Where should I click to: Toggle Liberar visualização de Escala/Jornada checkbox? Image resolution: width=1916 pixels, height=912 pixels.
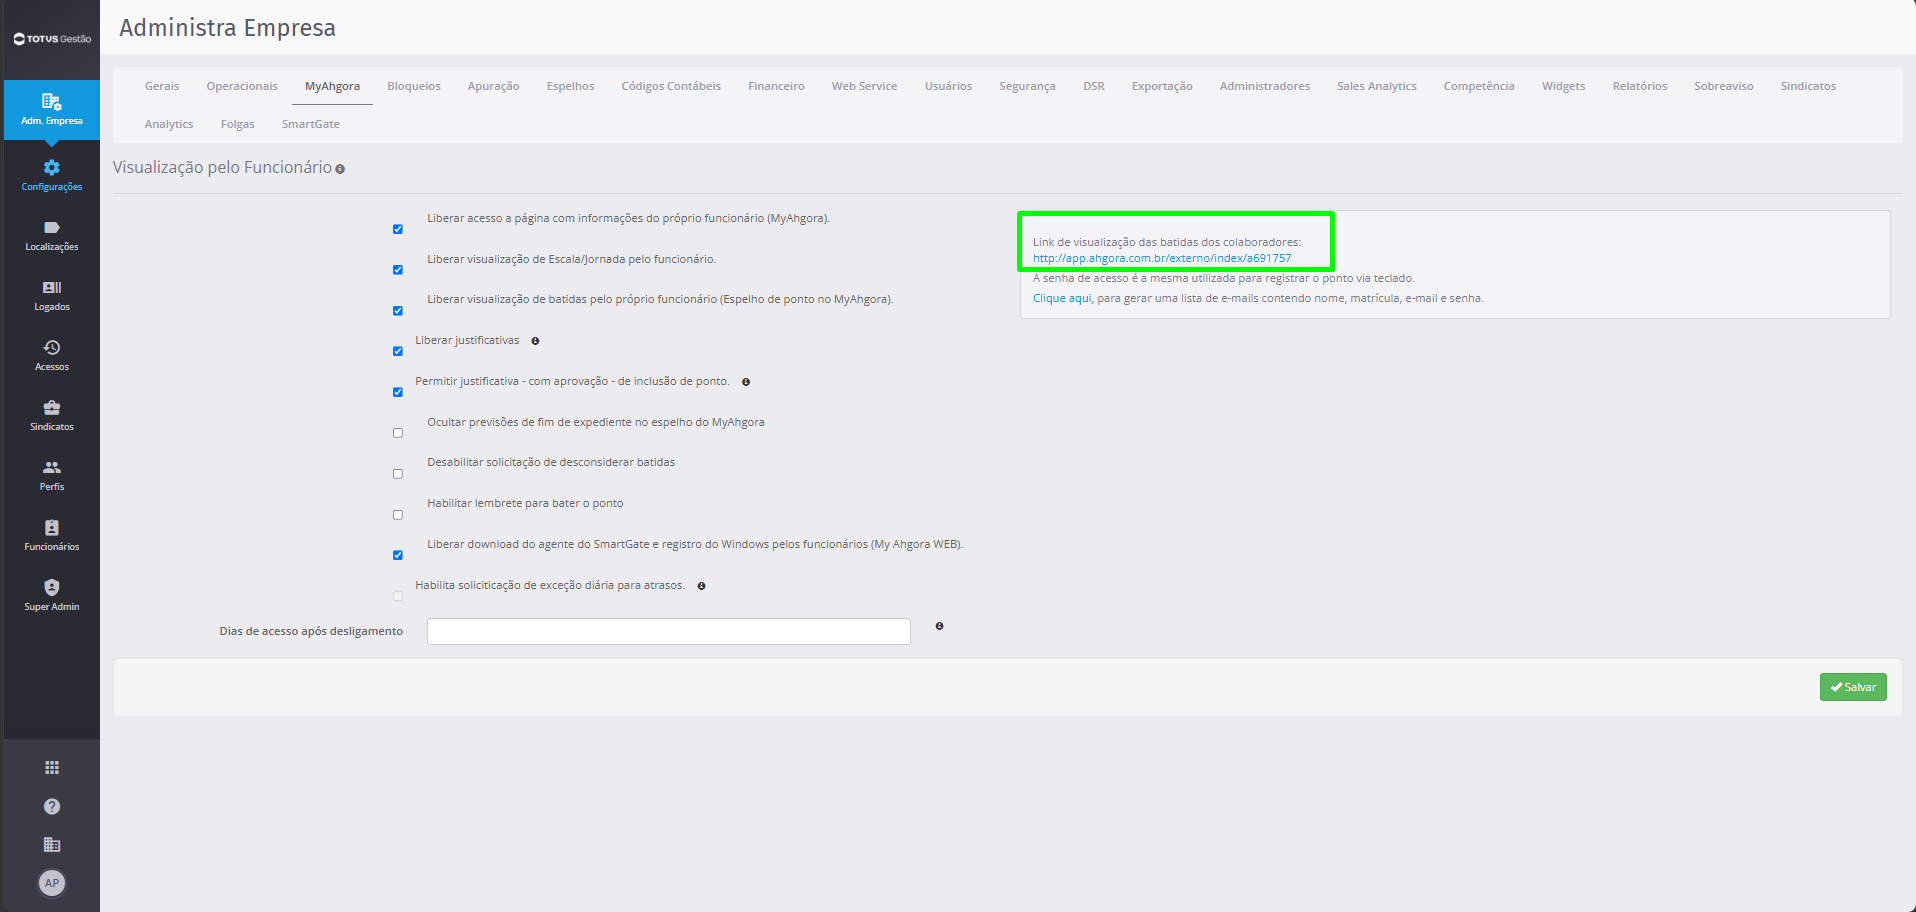(398, 270)
